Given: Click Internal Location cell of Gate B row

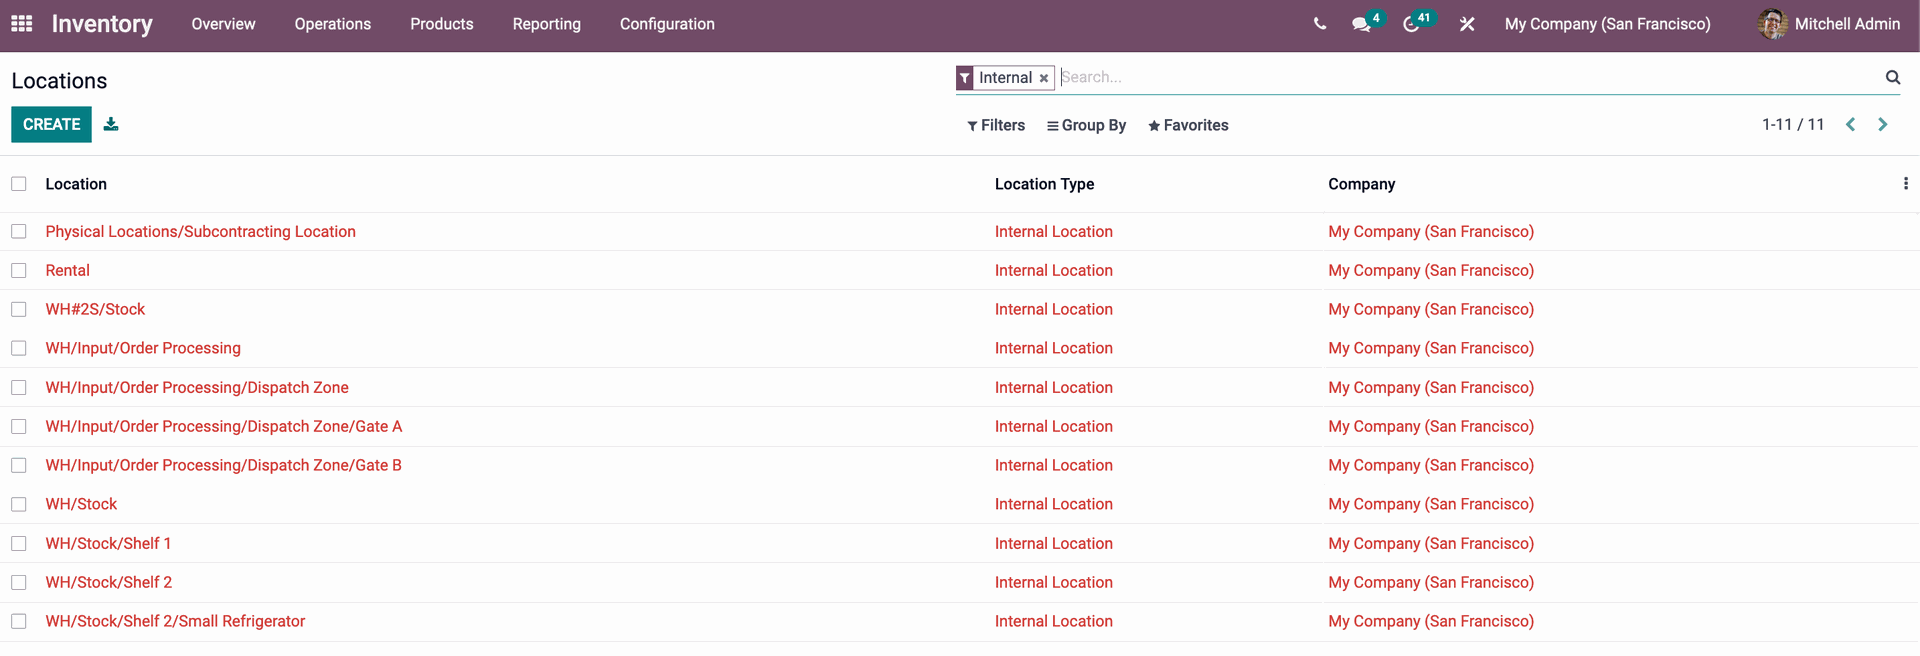Looking at the screenshot, I should click(1053, 465).
